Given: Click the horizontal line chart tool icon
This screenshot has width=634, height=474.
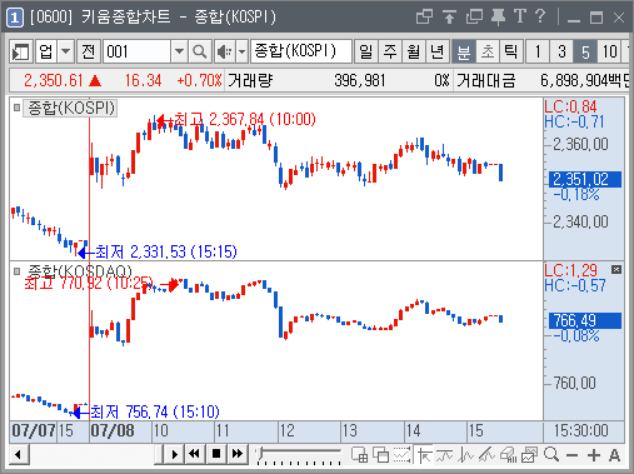Looking at the screenshot, I should point(445,455).
